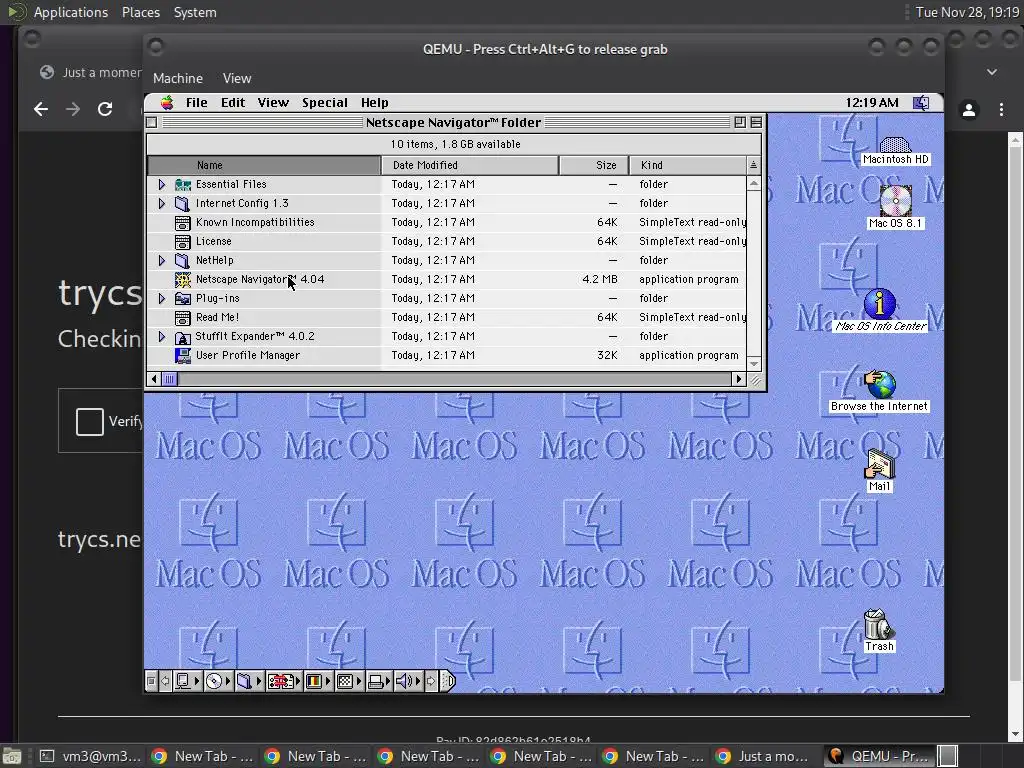Expand the NetHelp folder triangle
The image size is (1024, 768).
(x=162, y=261)
